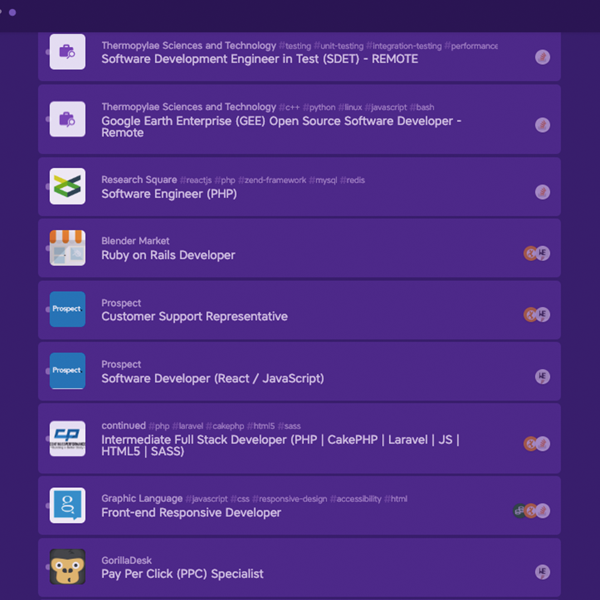Select the #testing tag
Screen dimensions: 600x600
tap(295, 46)
